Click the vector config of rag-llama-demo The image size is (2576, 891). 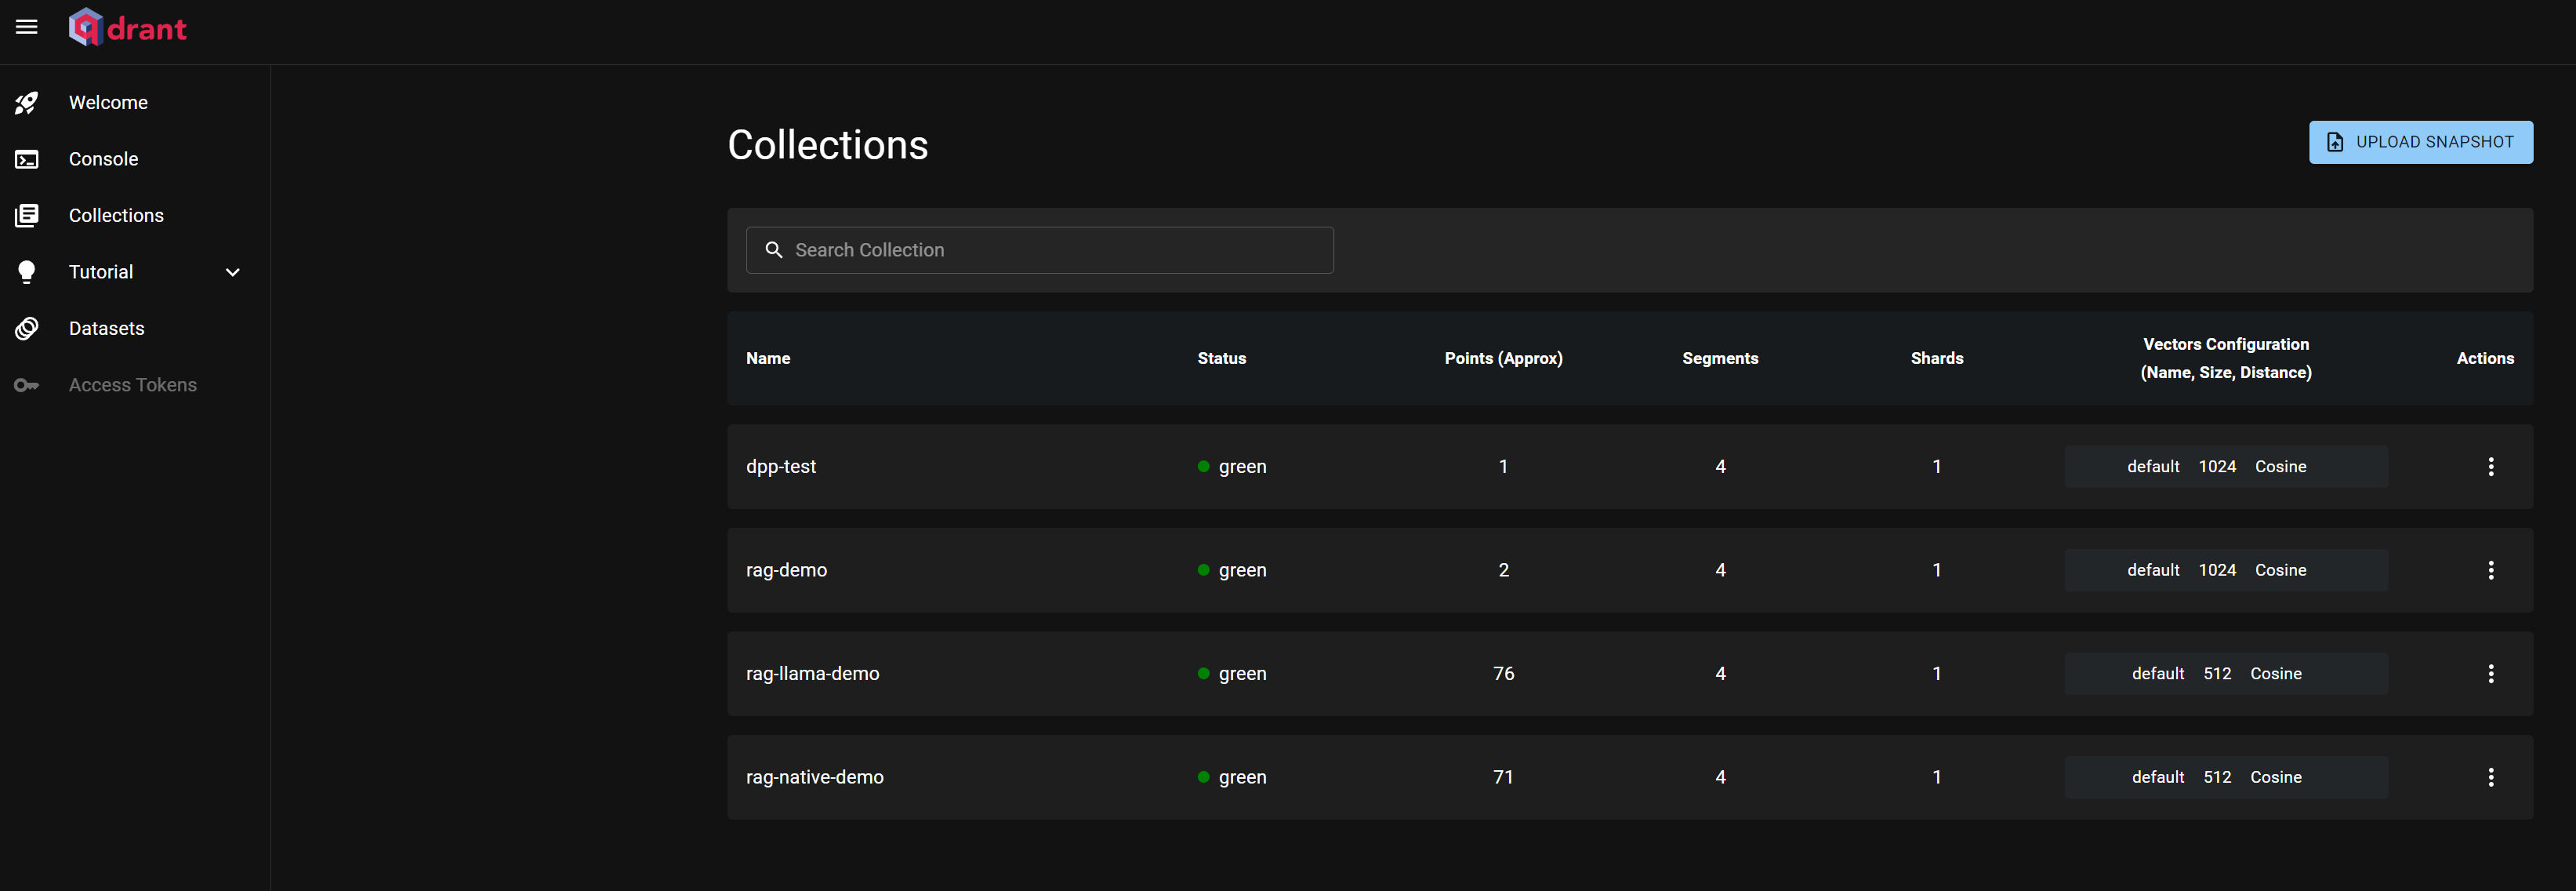(x=2225, y=674)
